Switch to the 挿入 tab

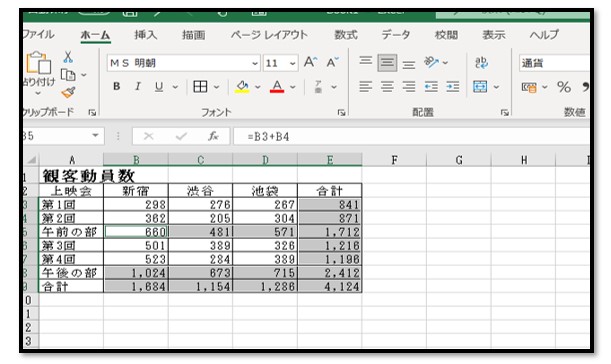146,35
